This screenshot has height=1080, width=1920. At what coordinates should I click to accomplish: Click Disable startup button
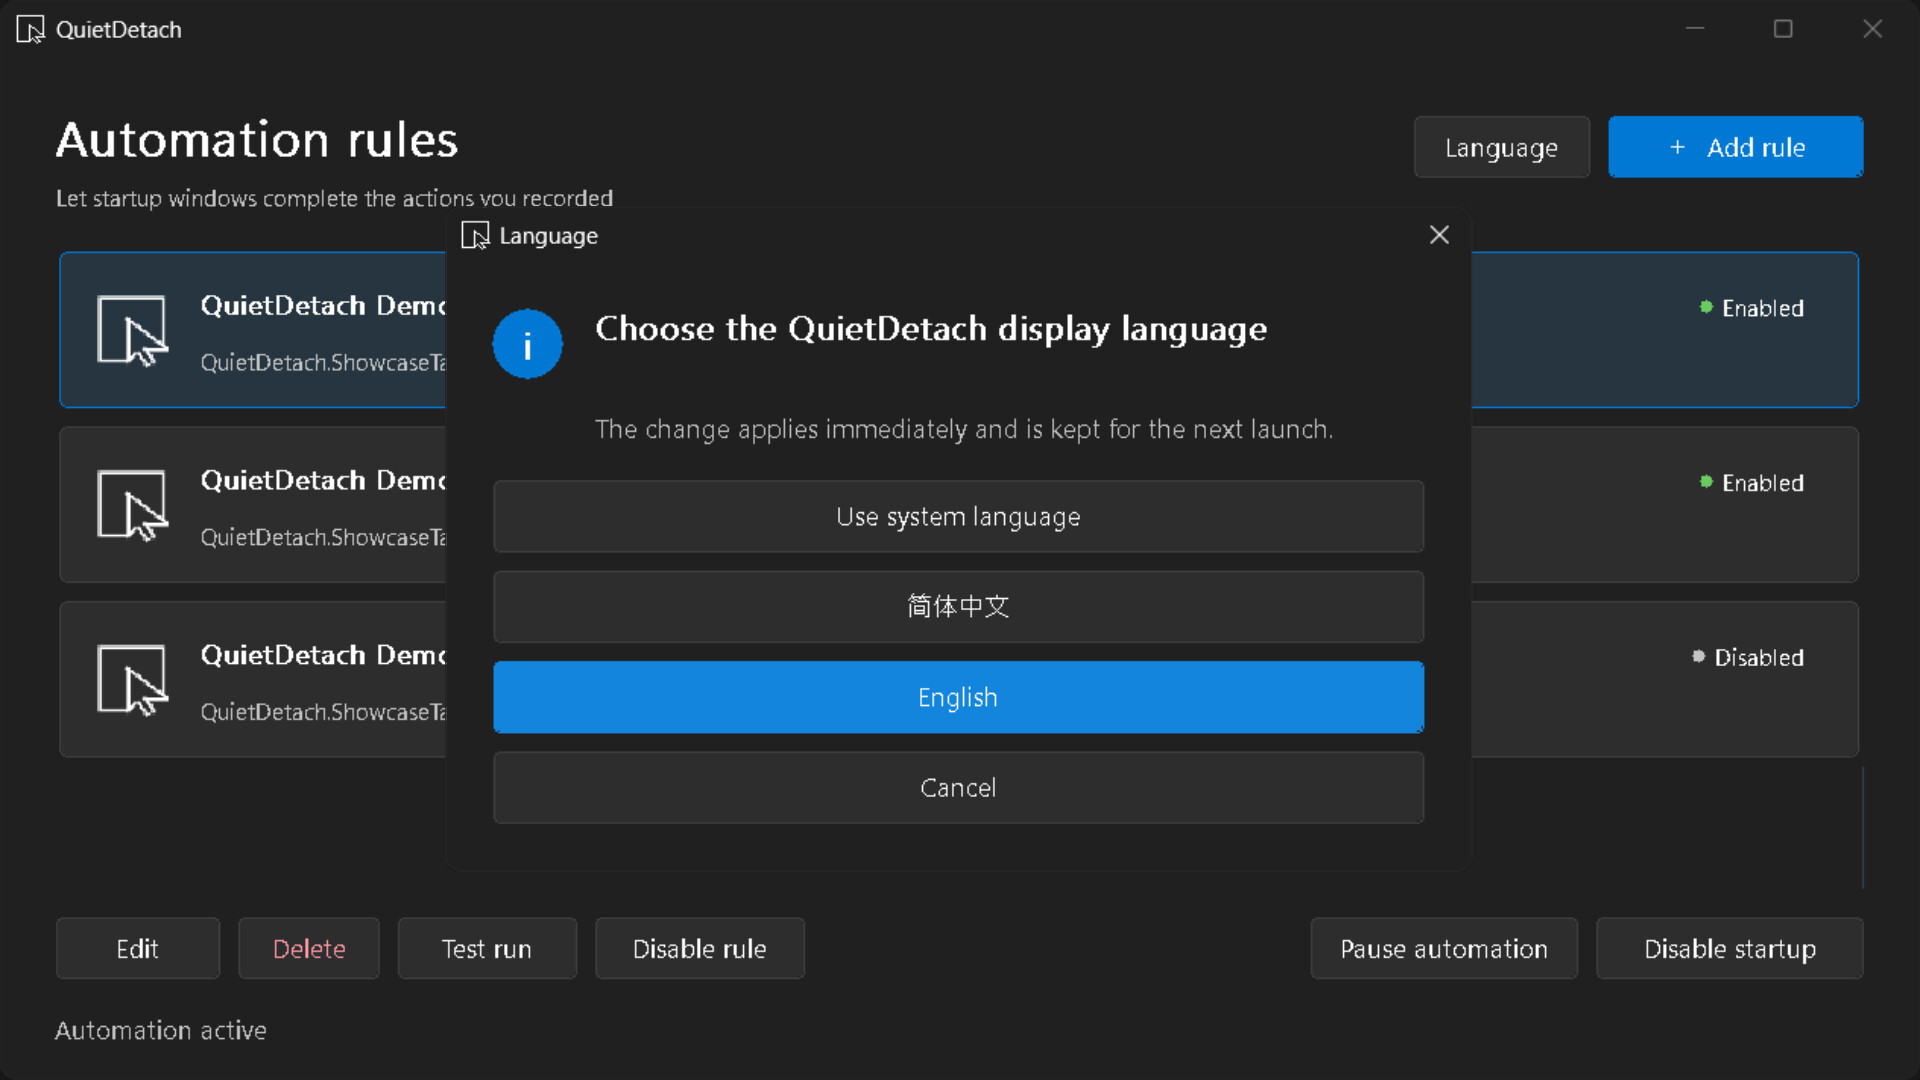tap(1730, 948)
